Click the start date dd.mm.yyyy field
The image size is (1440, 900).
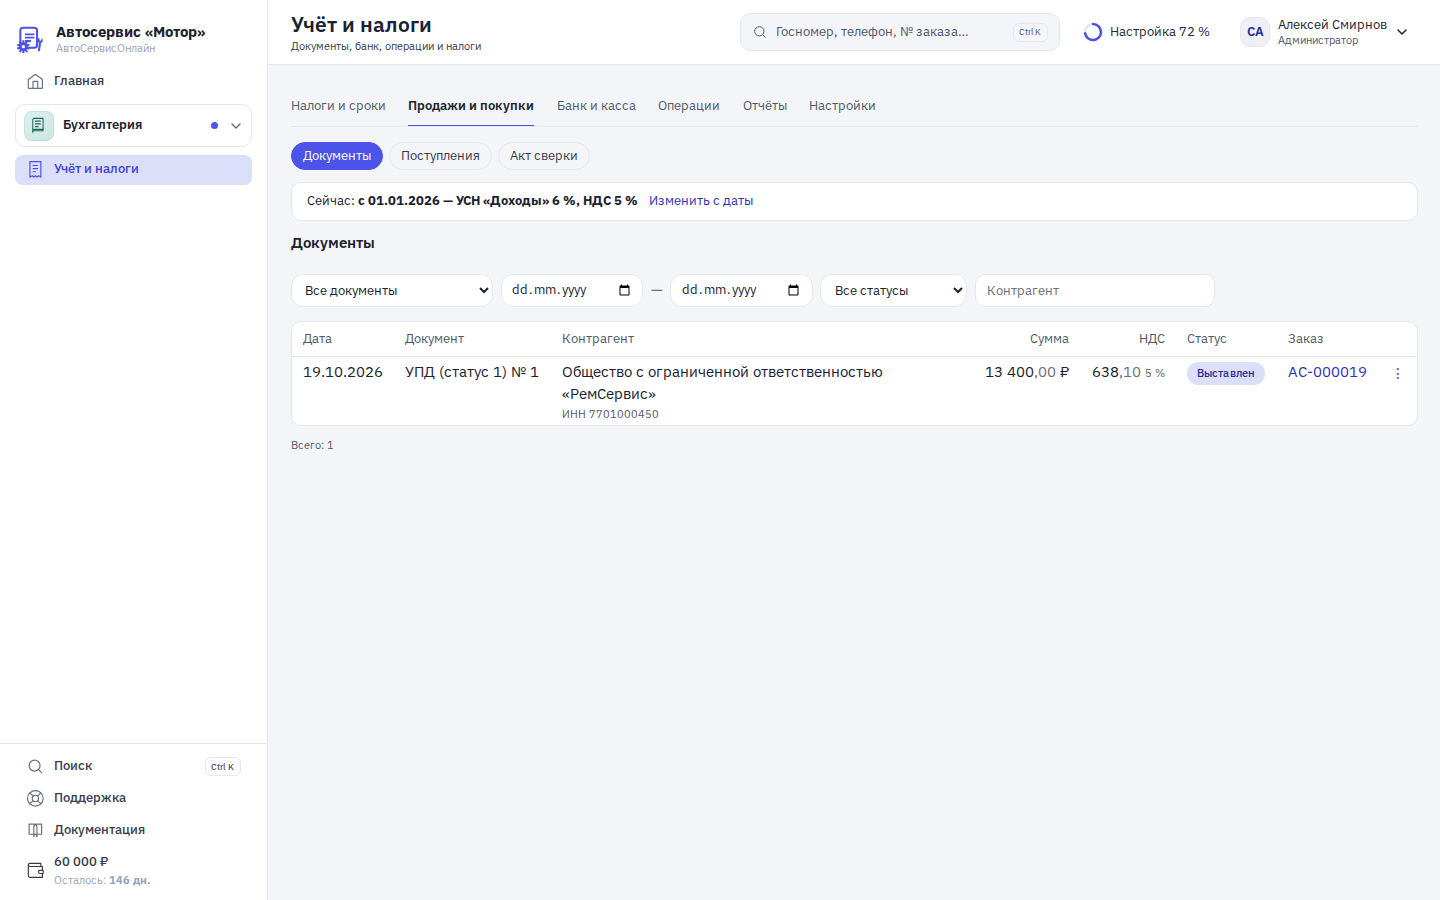[572, 290]
